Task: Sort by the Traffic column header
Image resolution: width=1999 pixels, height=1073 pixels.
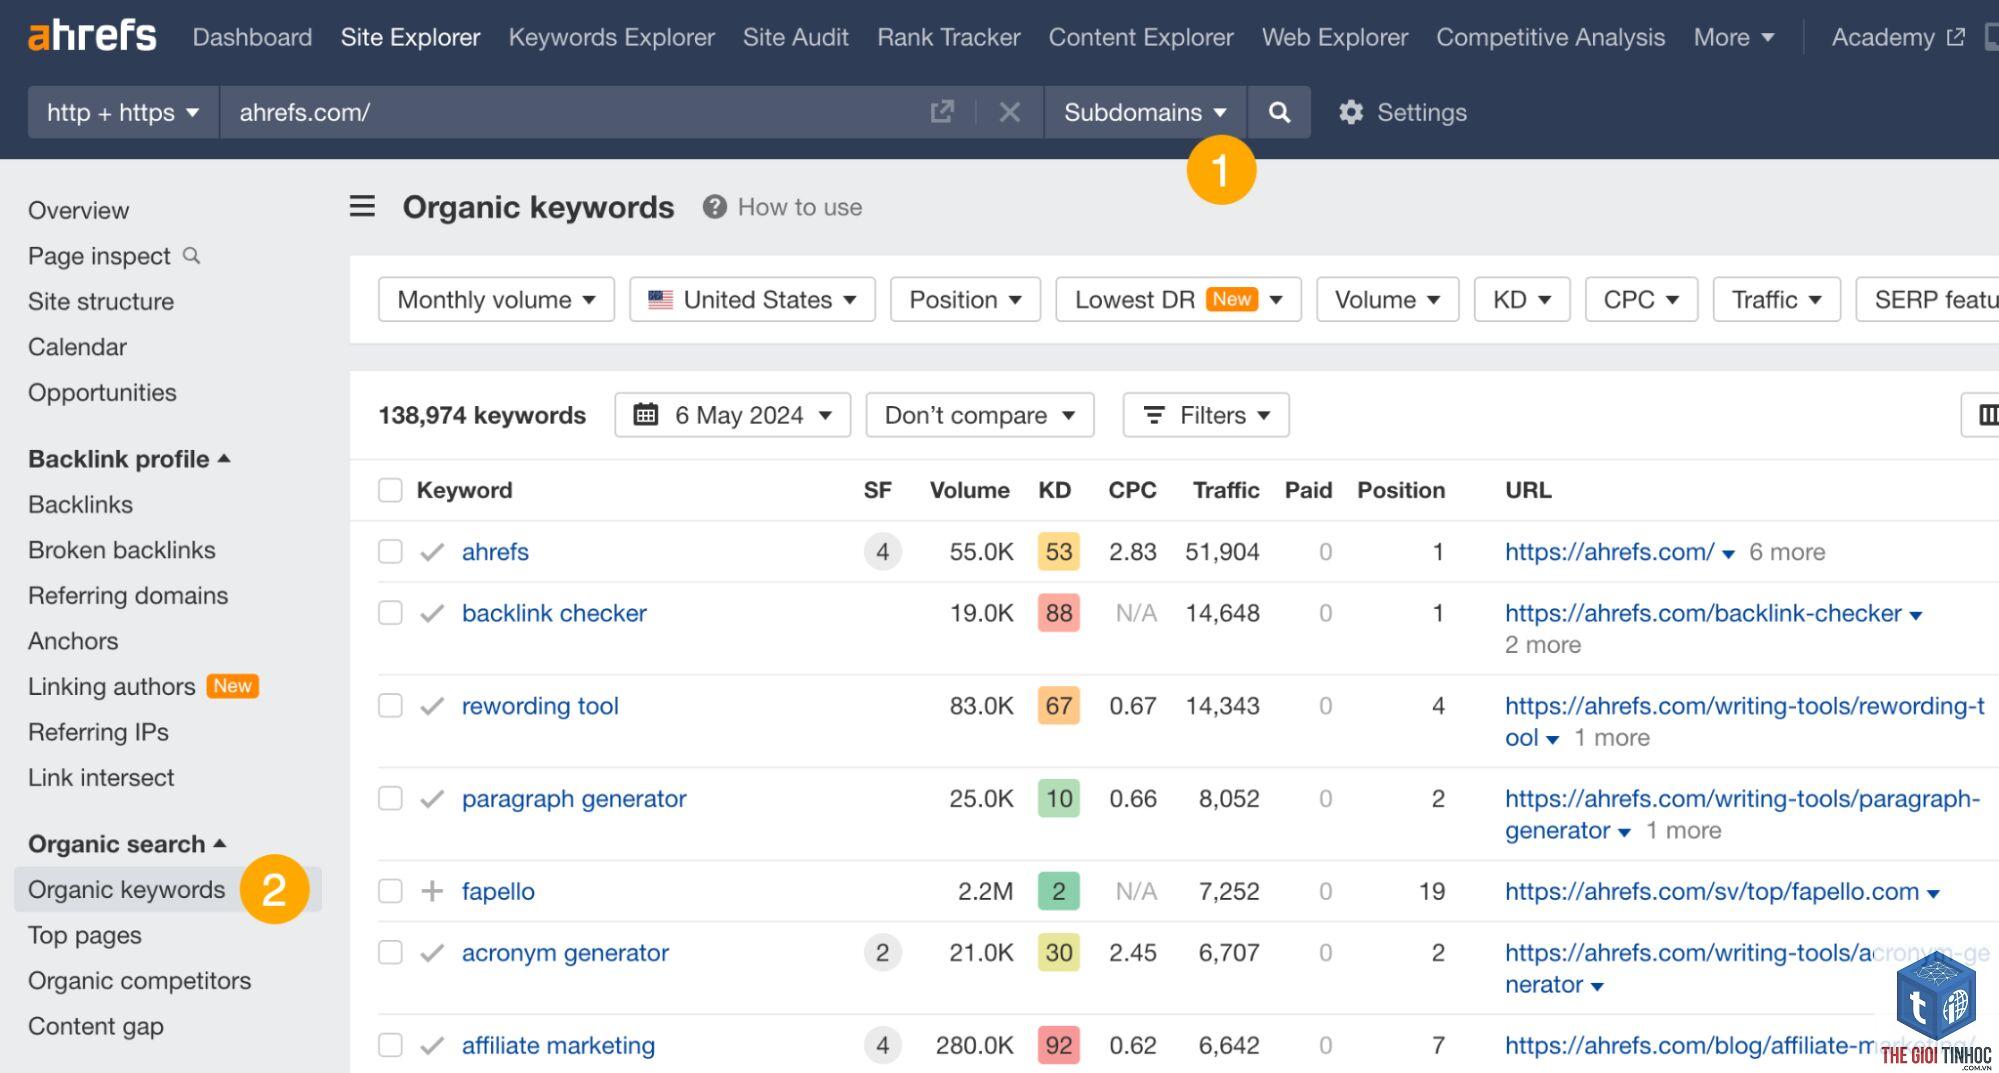Action: tap(1226, 490)
